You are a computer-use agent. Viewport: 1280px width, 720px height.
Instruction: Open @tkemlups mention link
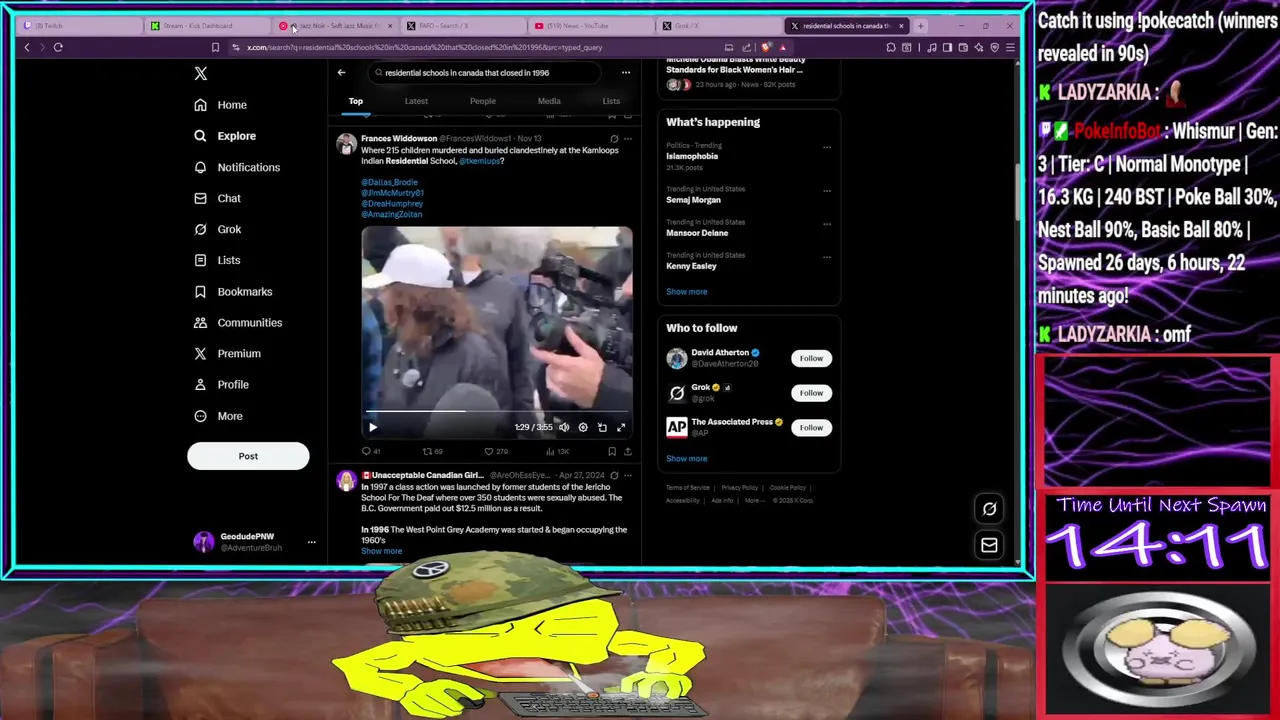click(479, 161)
